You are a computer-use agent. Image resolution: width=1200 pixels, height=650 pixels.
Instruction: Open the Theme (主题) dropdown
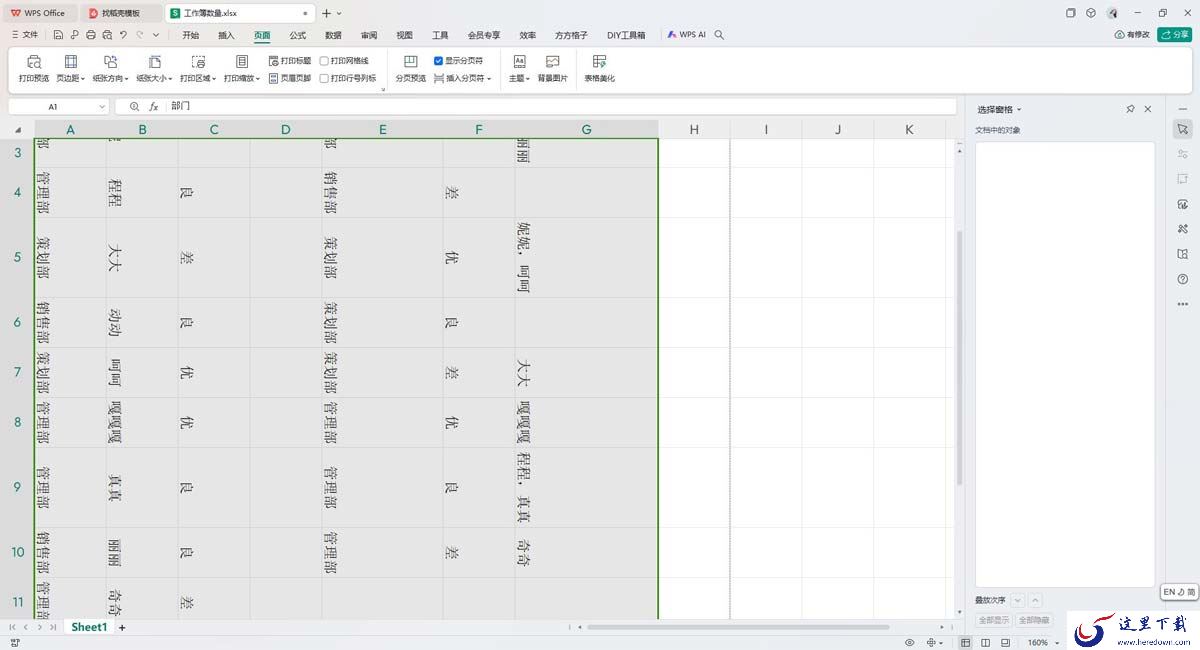(520, 68)
